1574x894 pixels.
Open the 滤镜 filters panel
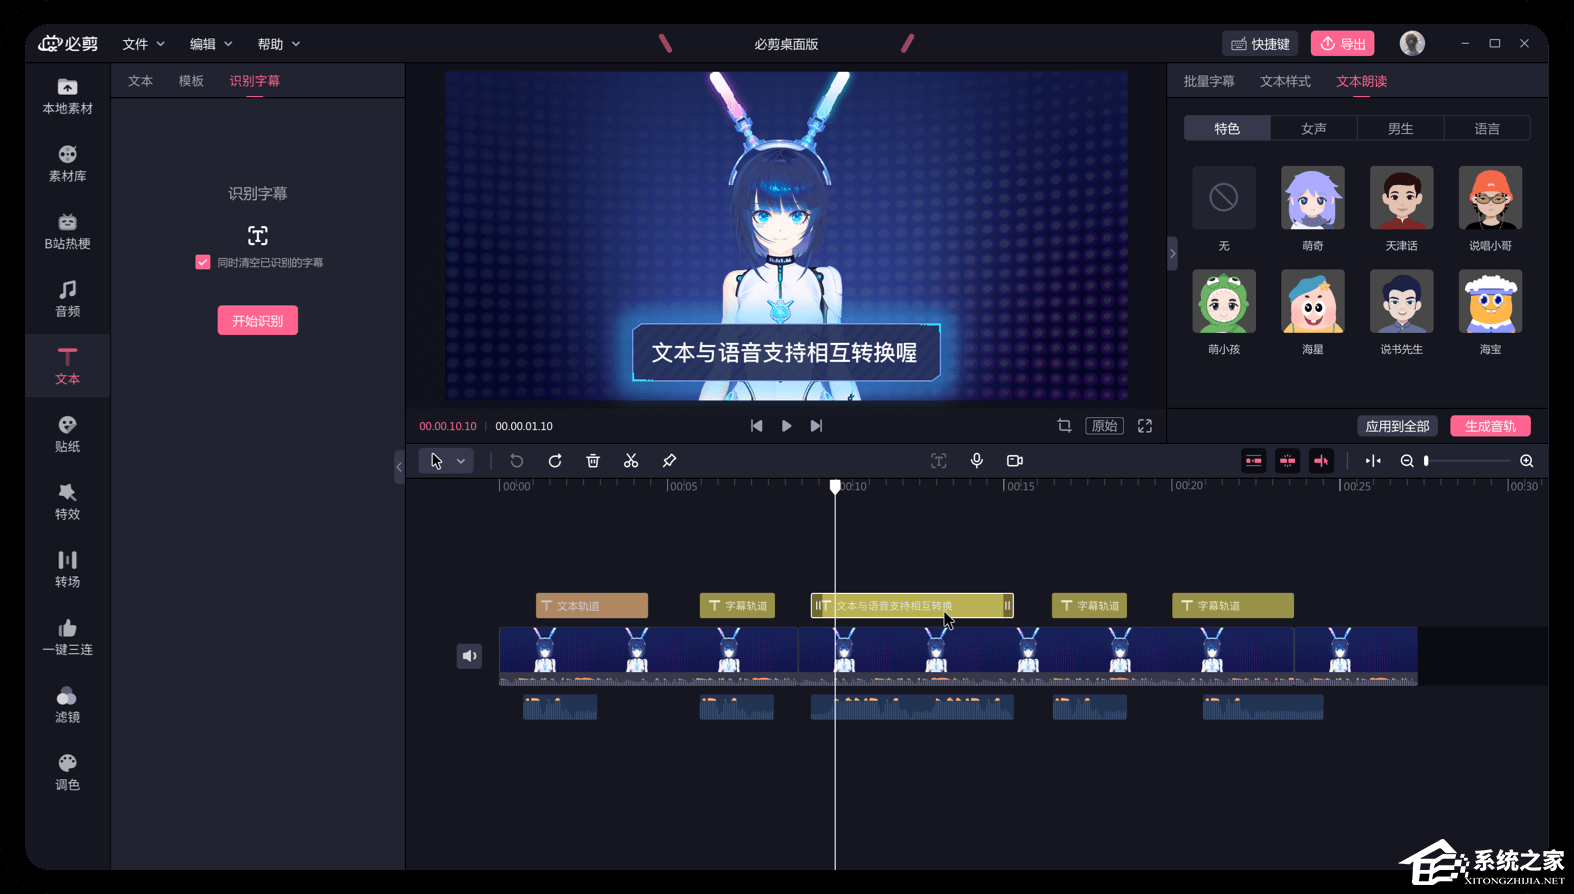tap(67, 705)
